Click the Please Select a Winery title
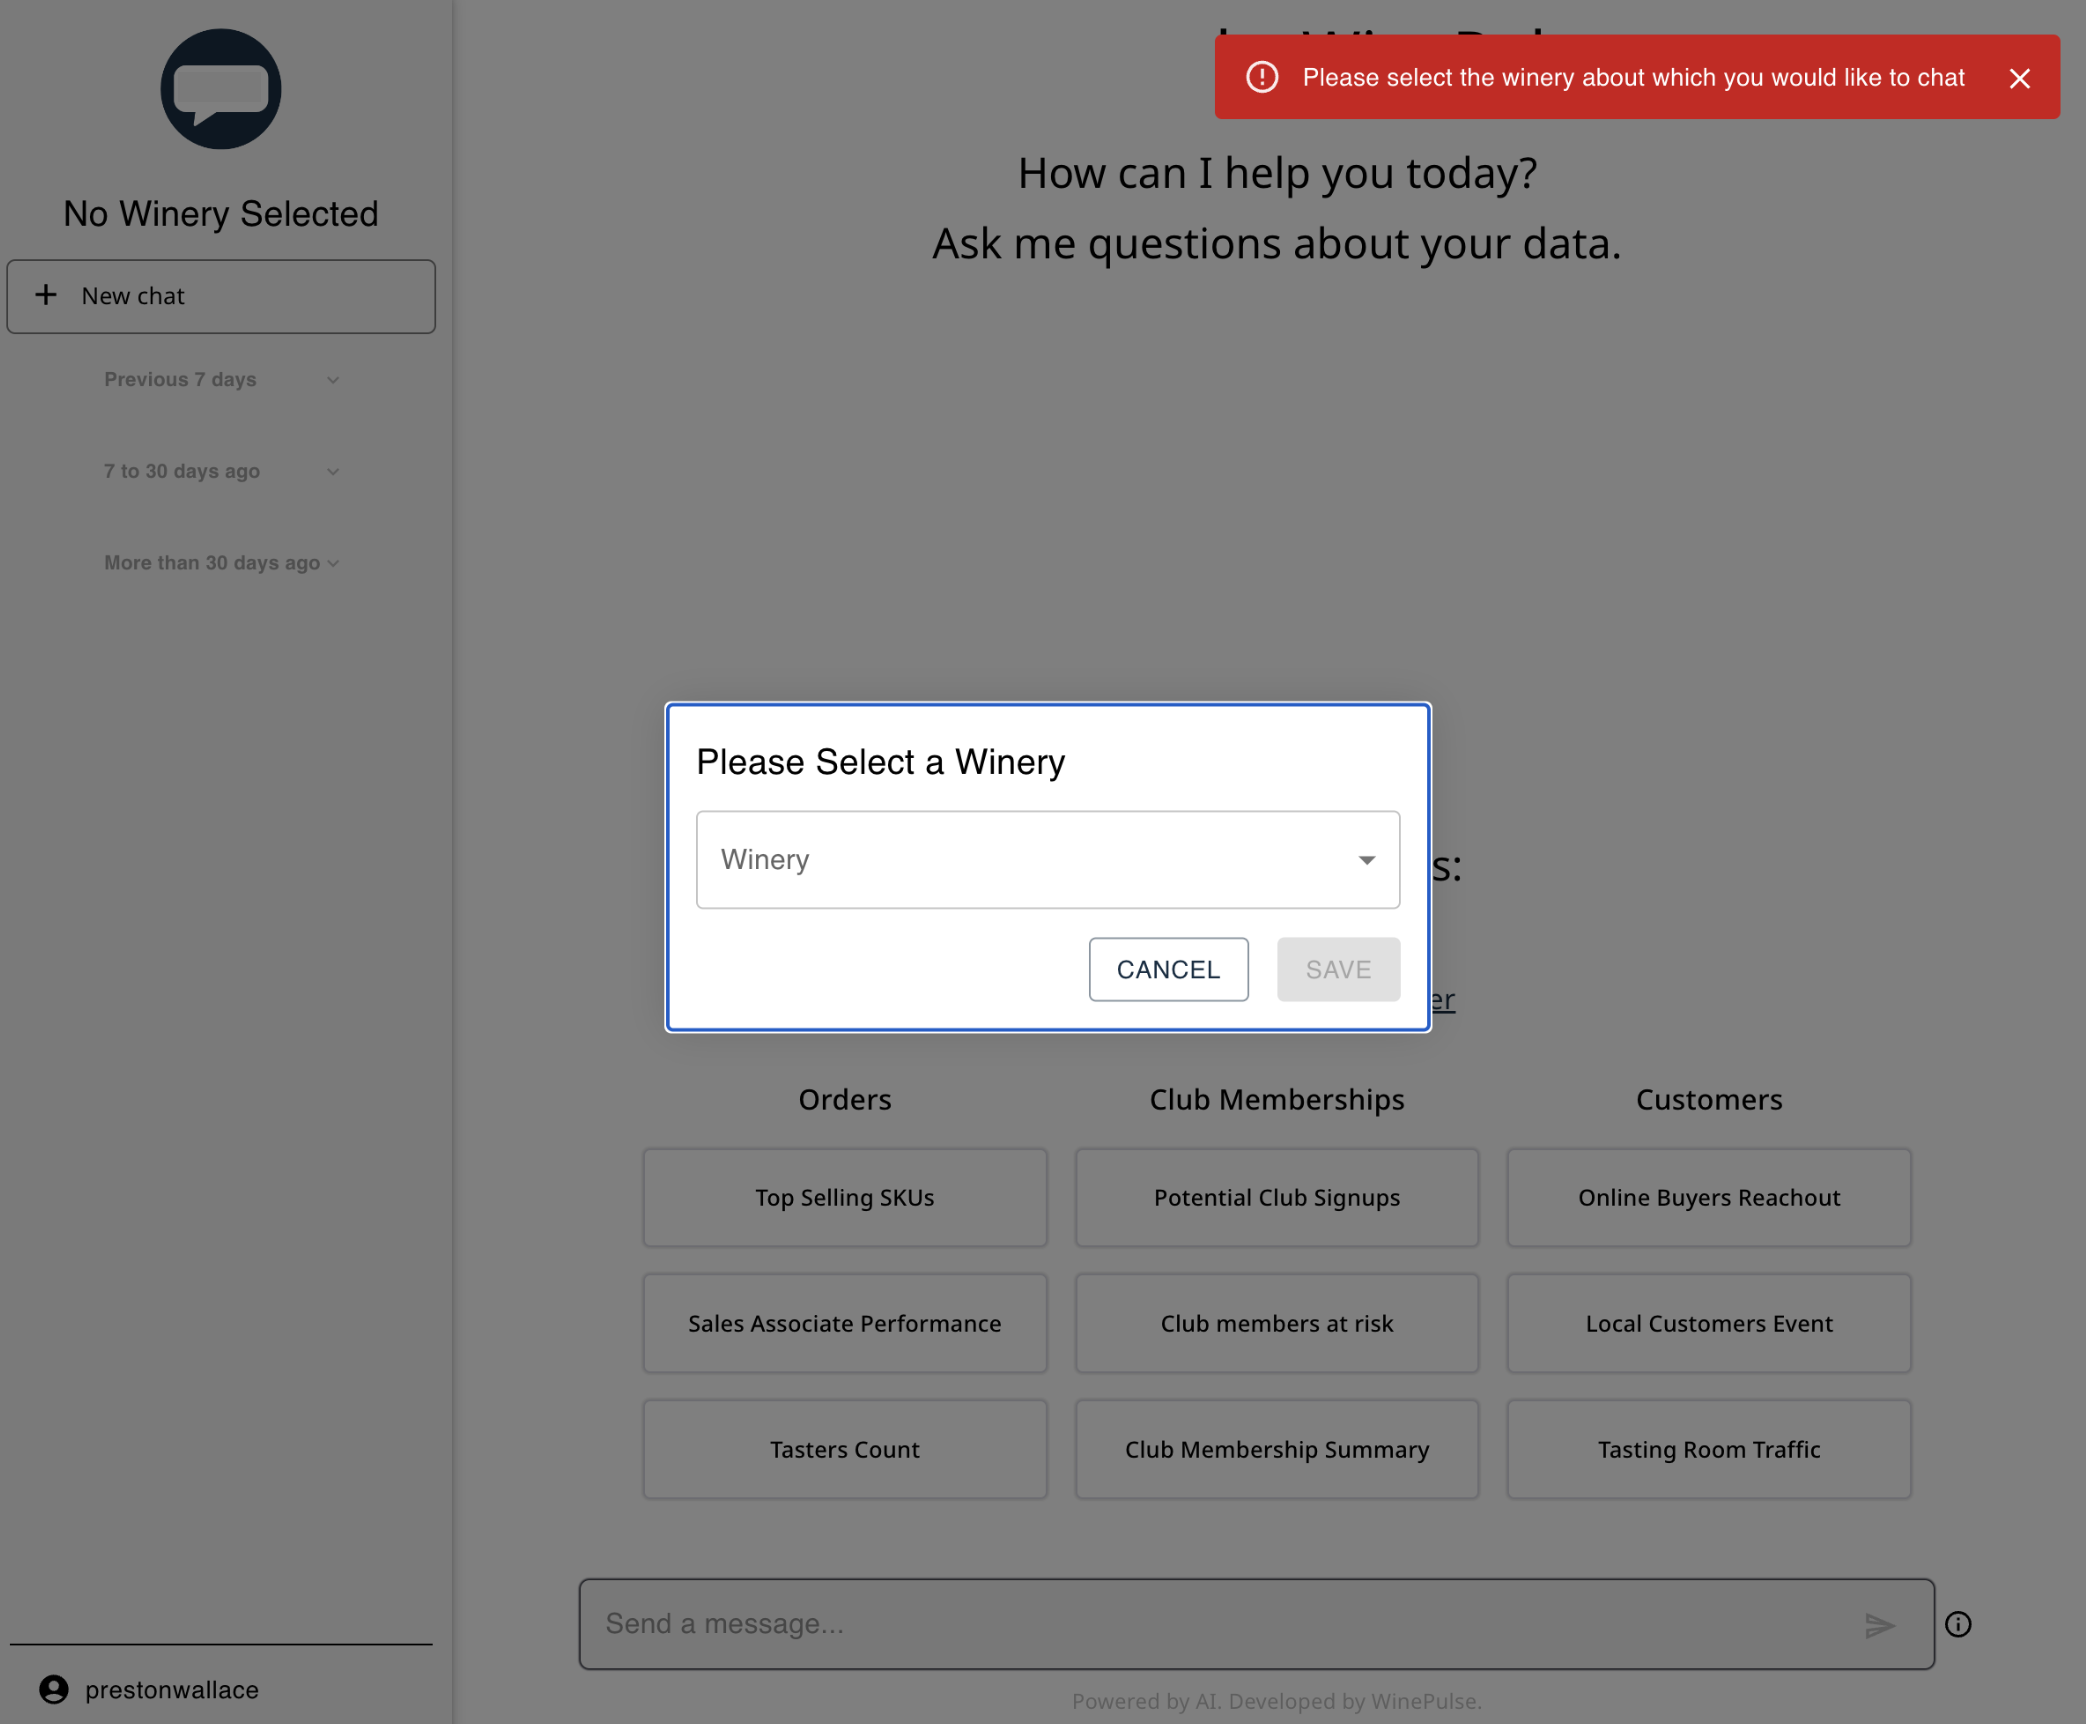Image resolution: width=2086 pixels, height=1724 pixels. (x=880, y=762)
